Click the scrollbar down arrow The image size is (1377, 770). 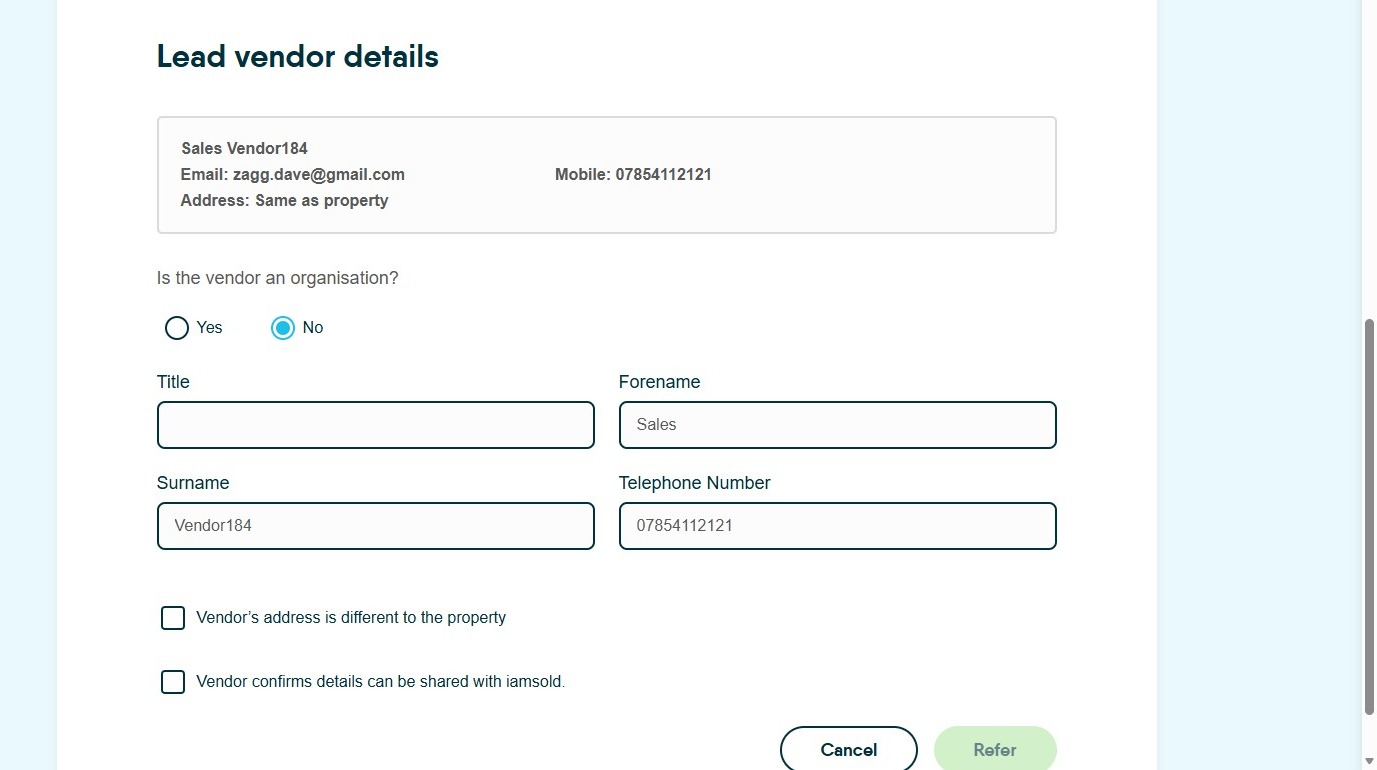[1369, 761]
